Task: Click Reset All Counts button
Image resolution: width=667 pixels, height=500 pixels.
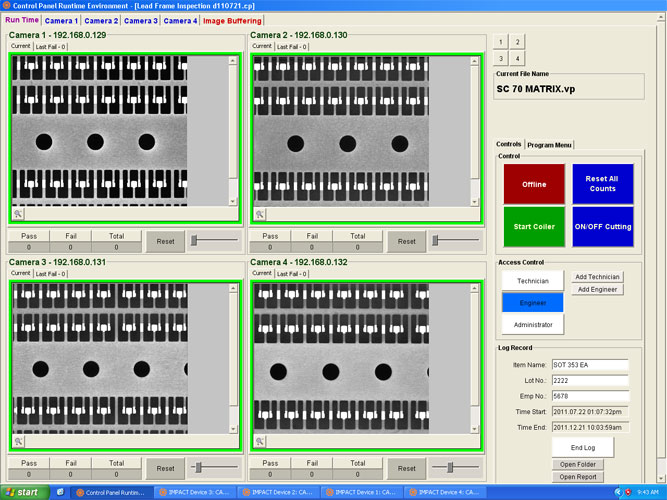Action: click(x=603, y=184)
